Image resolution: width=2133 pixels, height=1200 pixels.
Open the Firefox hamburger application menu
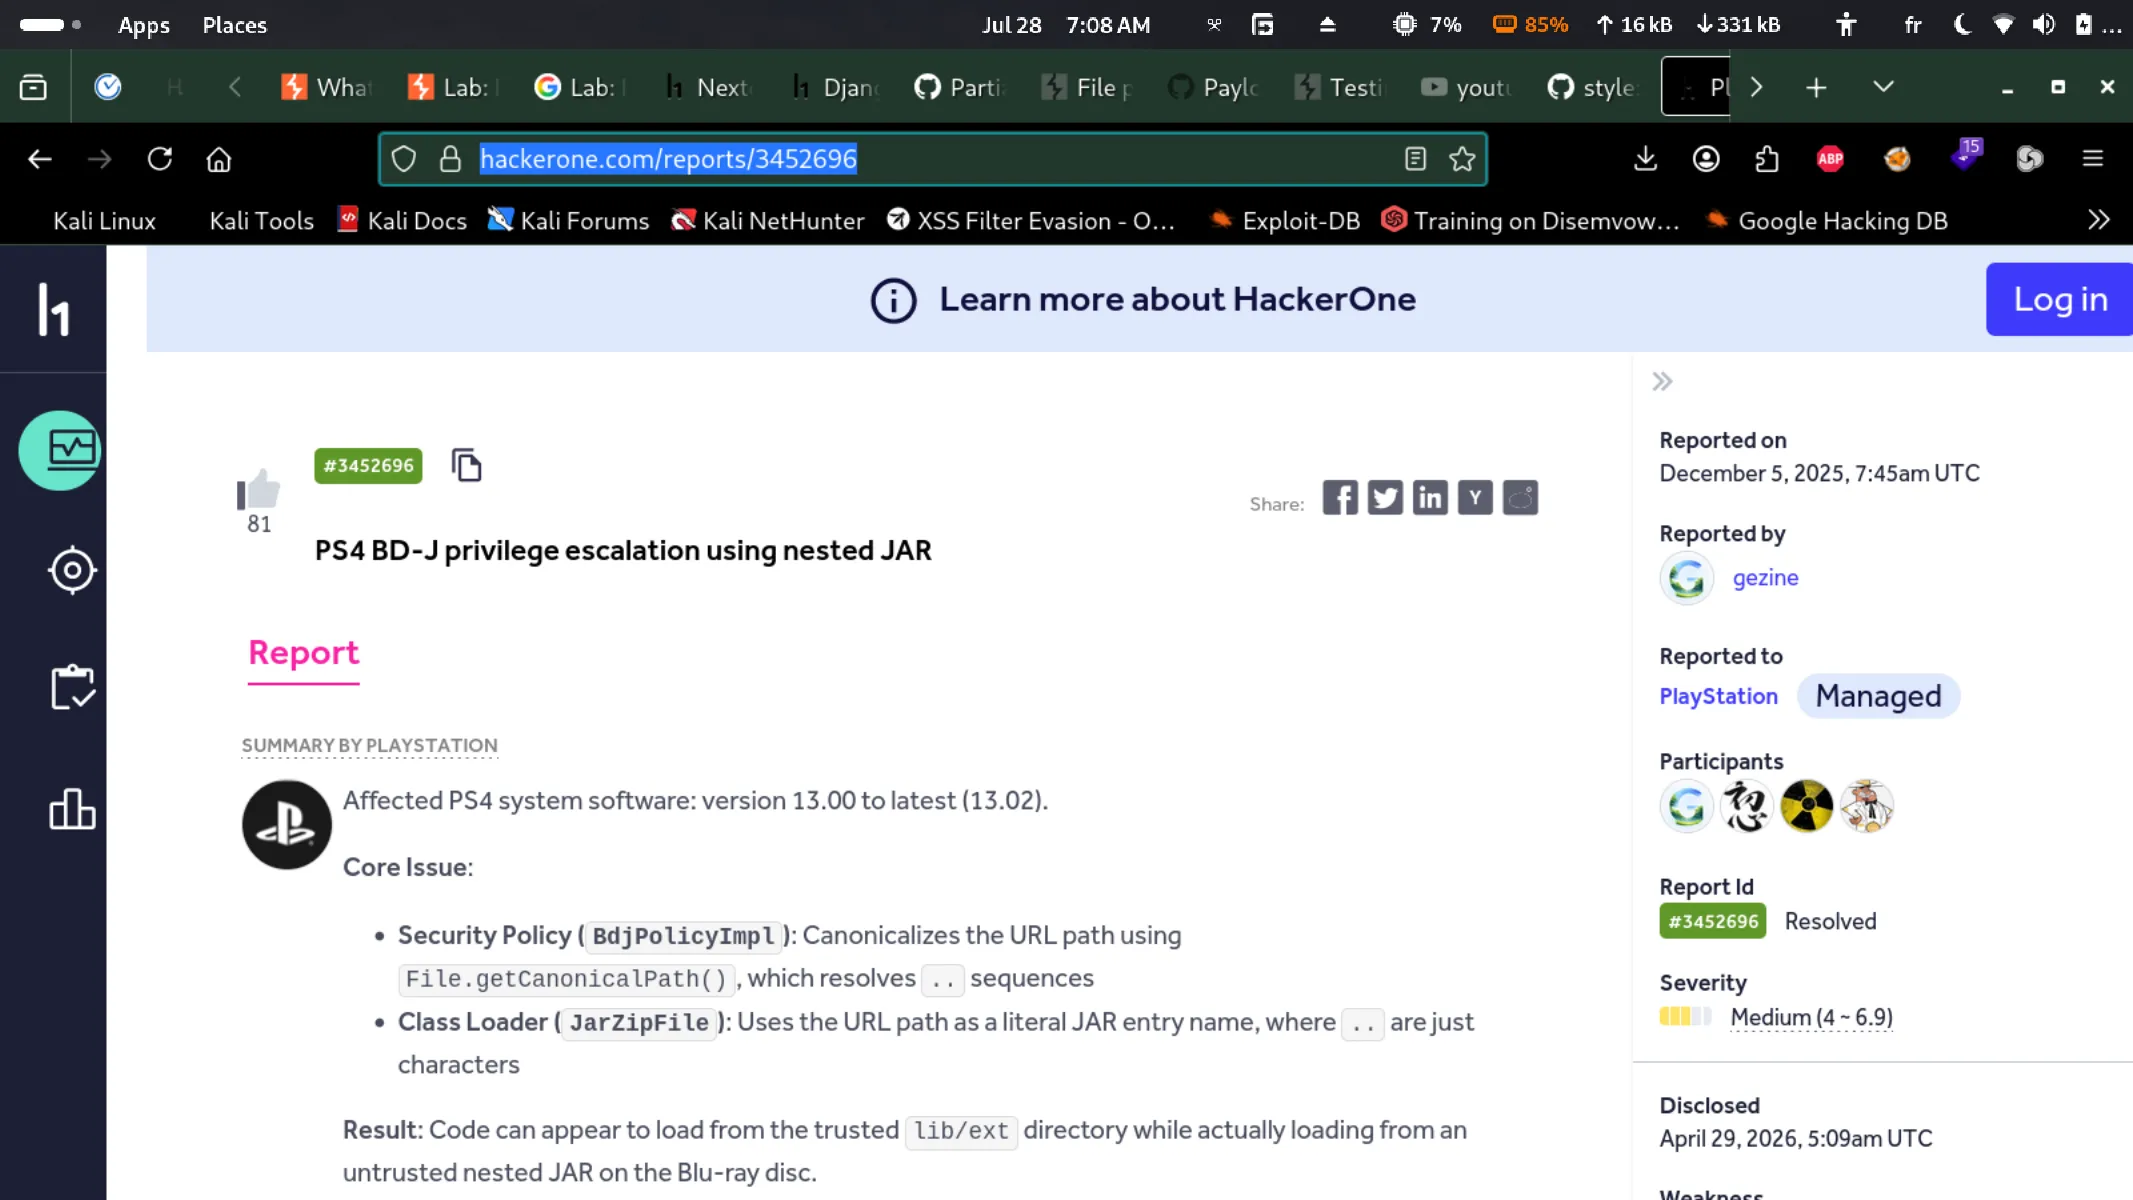tap(2093, 159)
